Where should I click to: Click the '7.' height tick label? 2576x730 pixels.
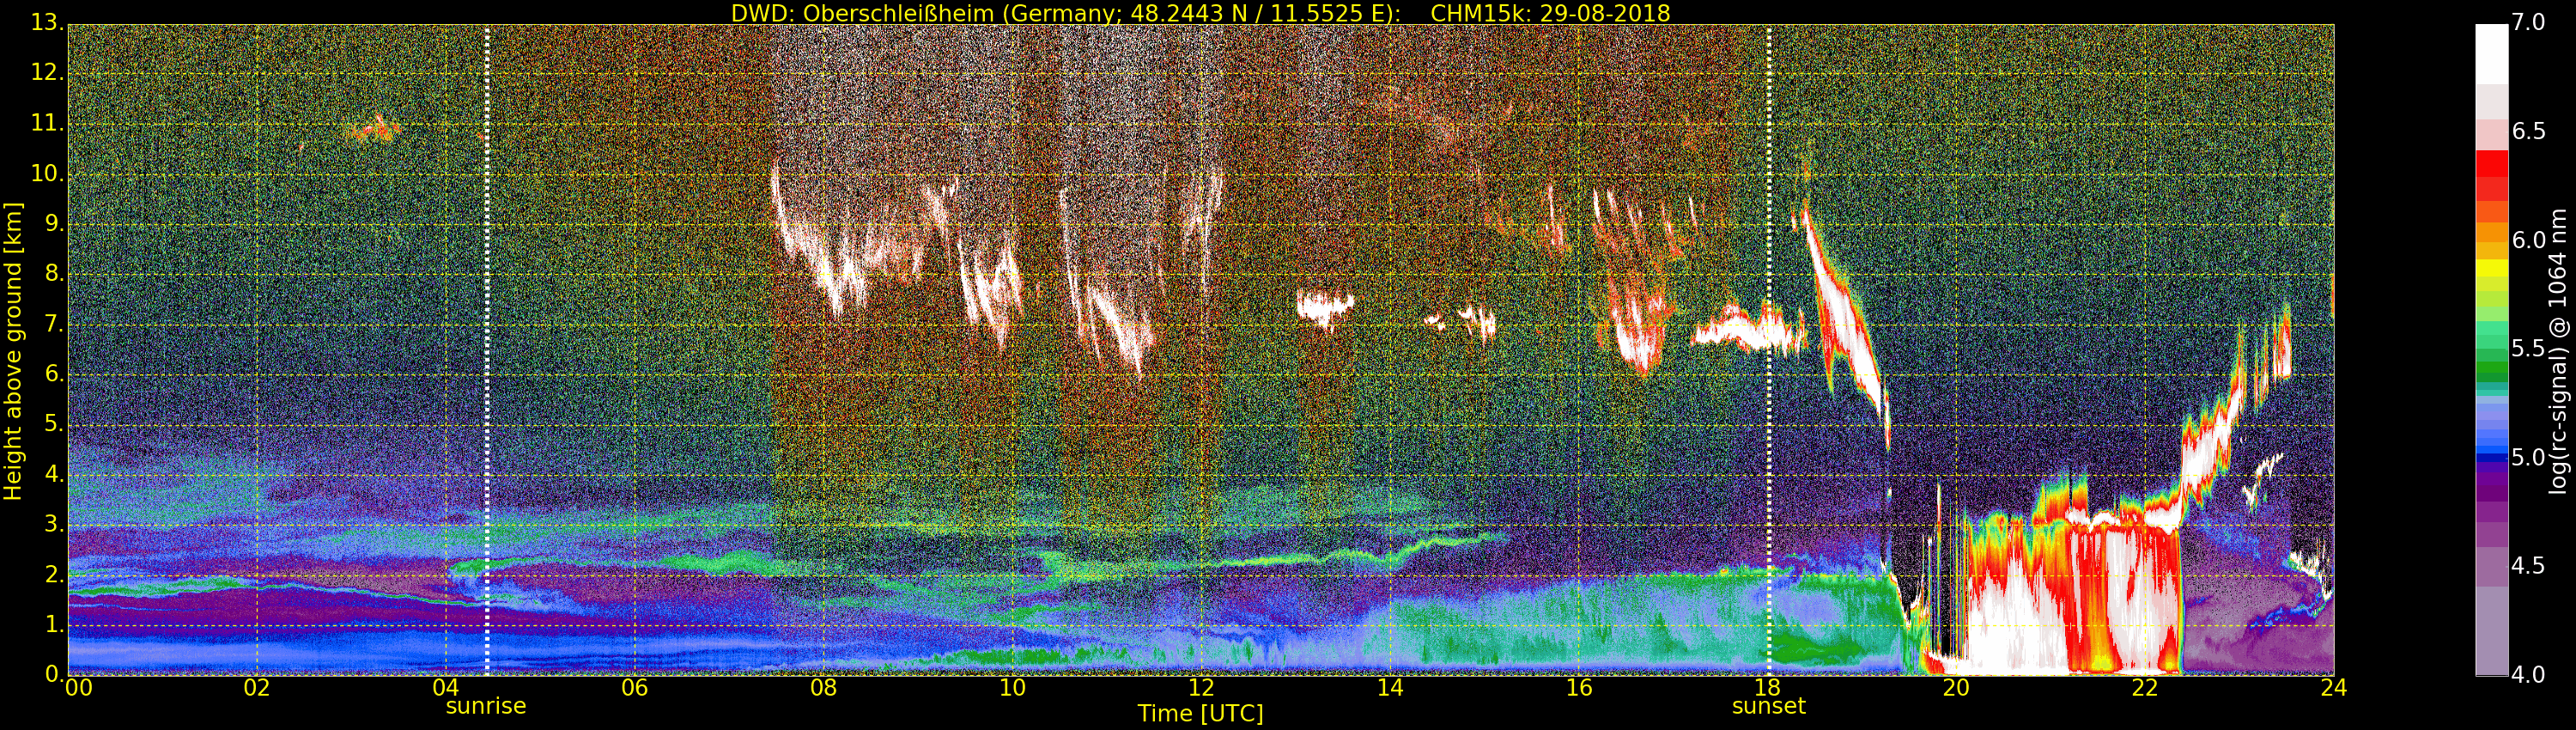coord(54,323)
